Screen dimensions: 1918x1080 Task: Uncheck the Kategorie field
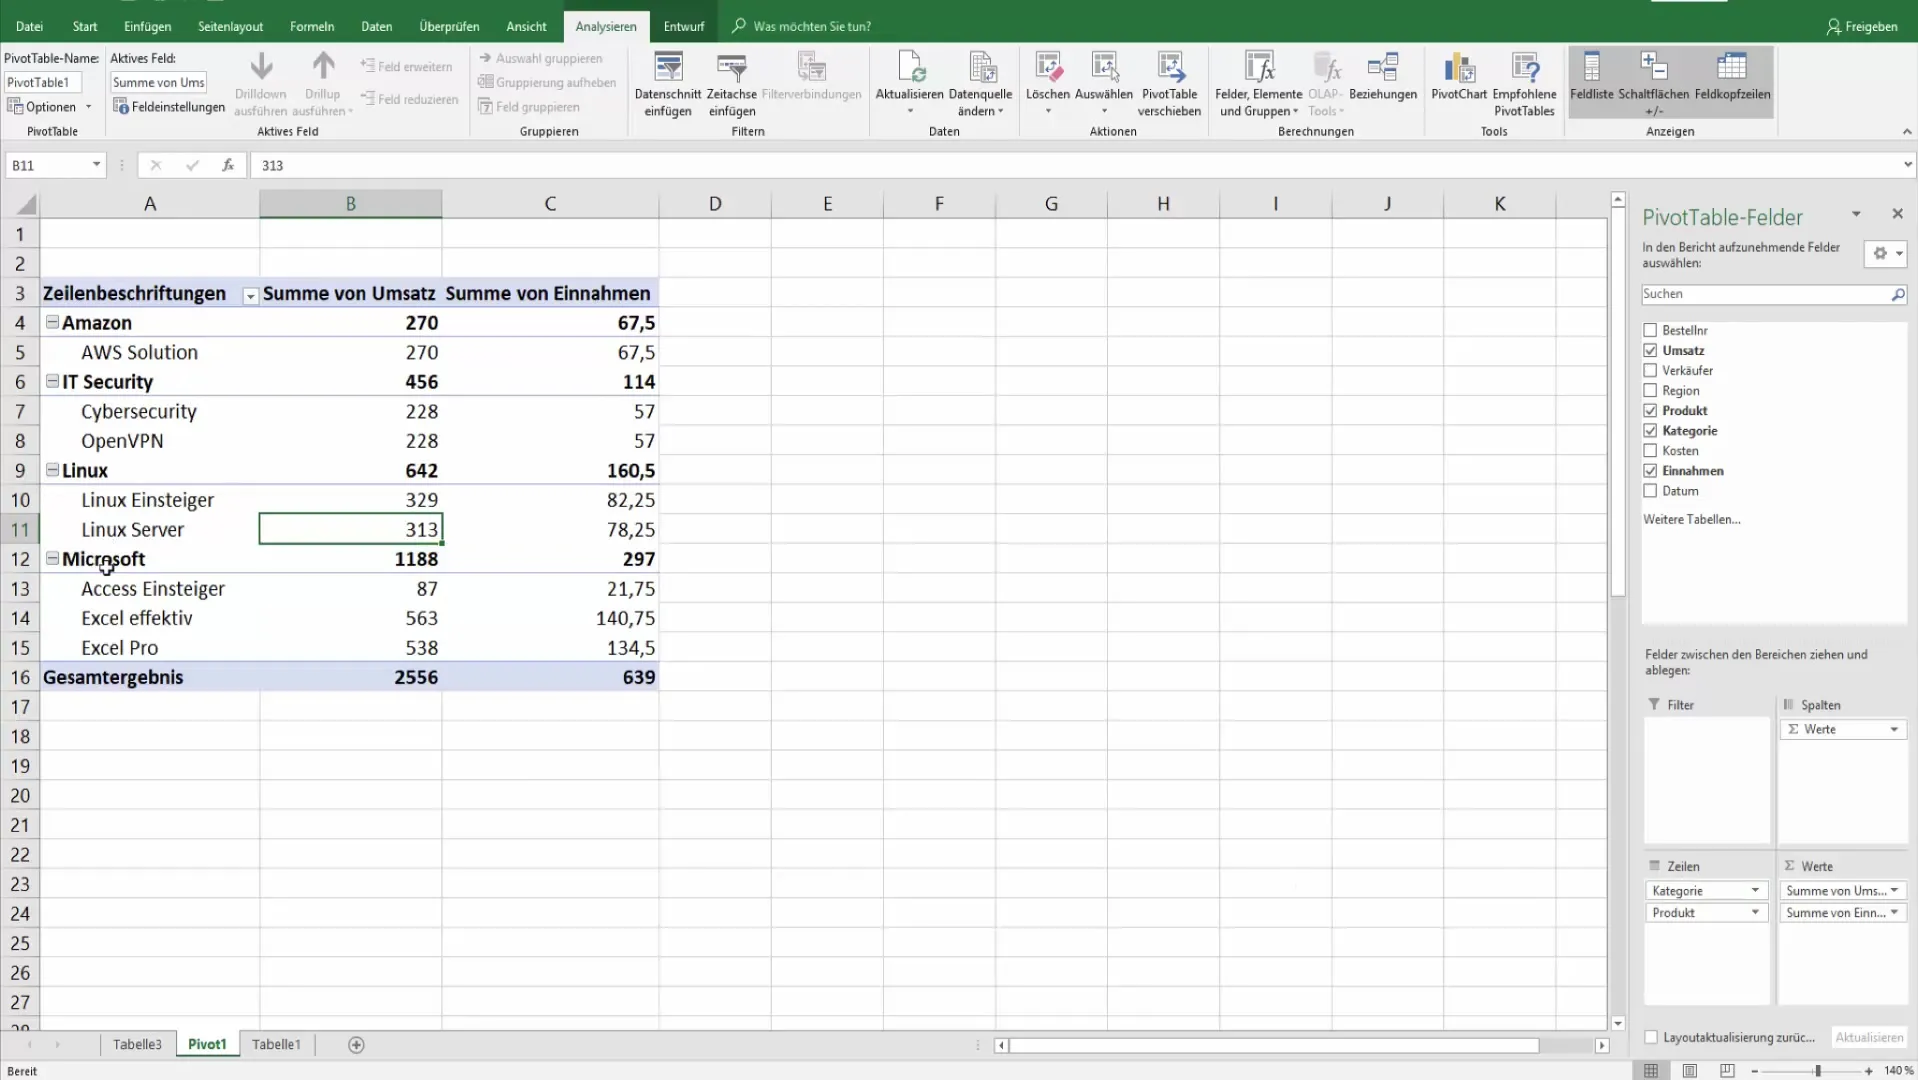[x=1650, y=430]
